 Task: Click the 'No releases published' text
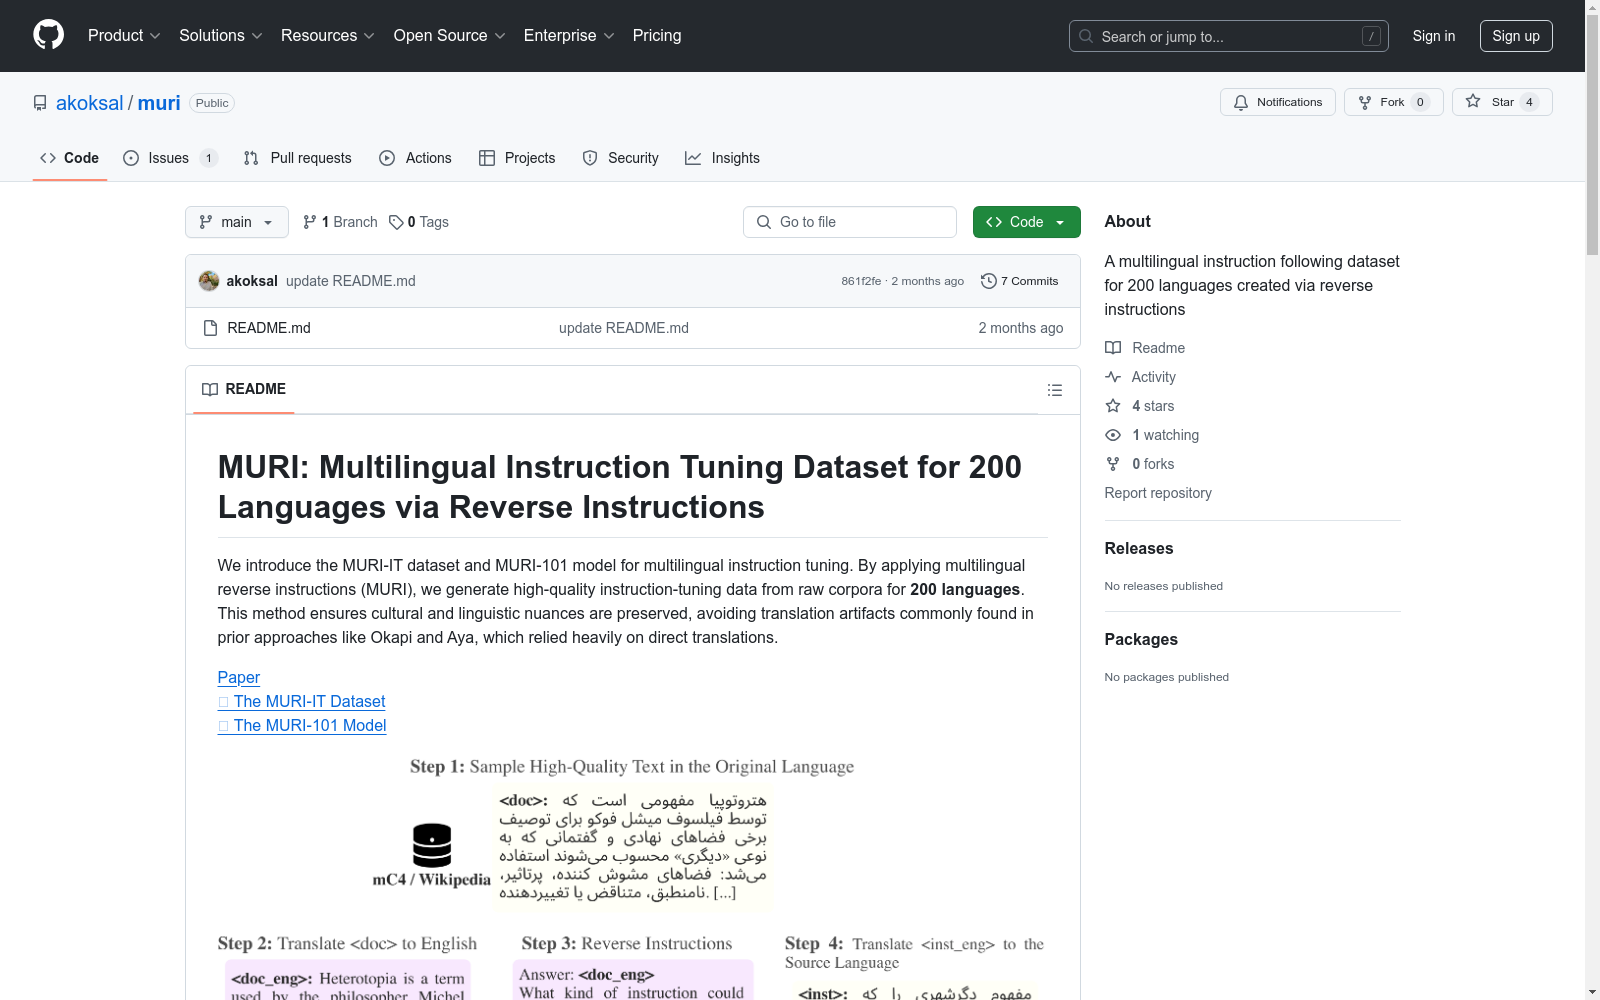coord(1164,586)
